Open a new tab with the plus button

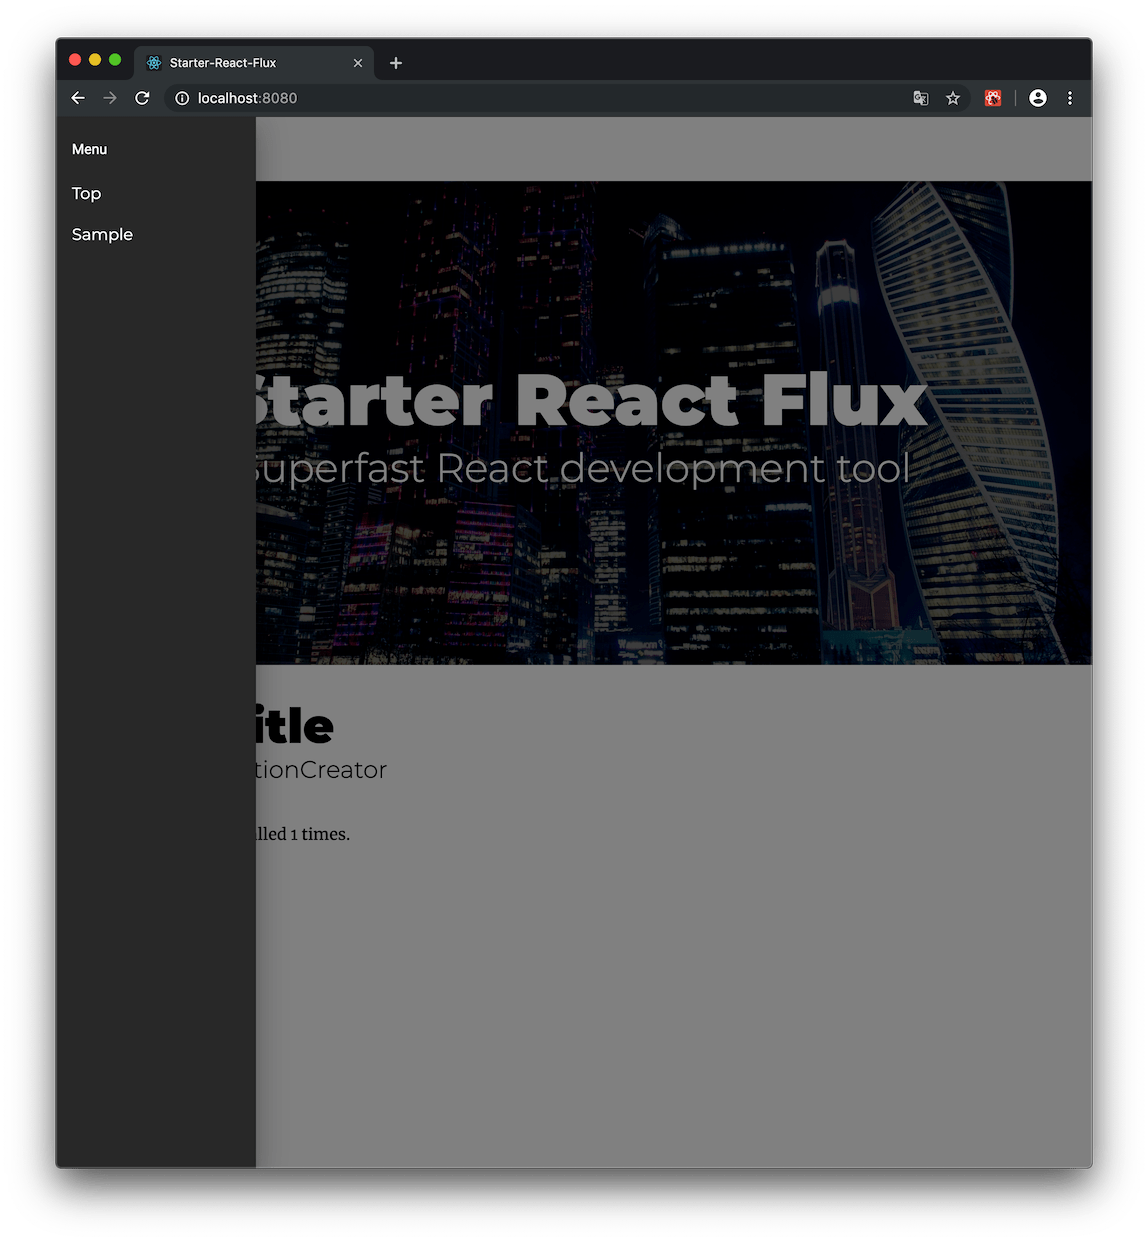pos(396,63)
